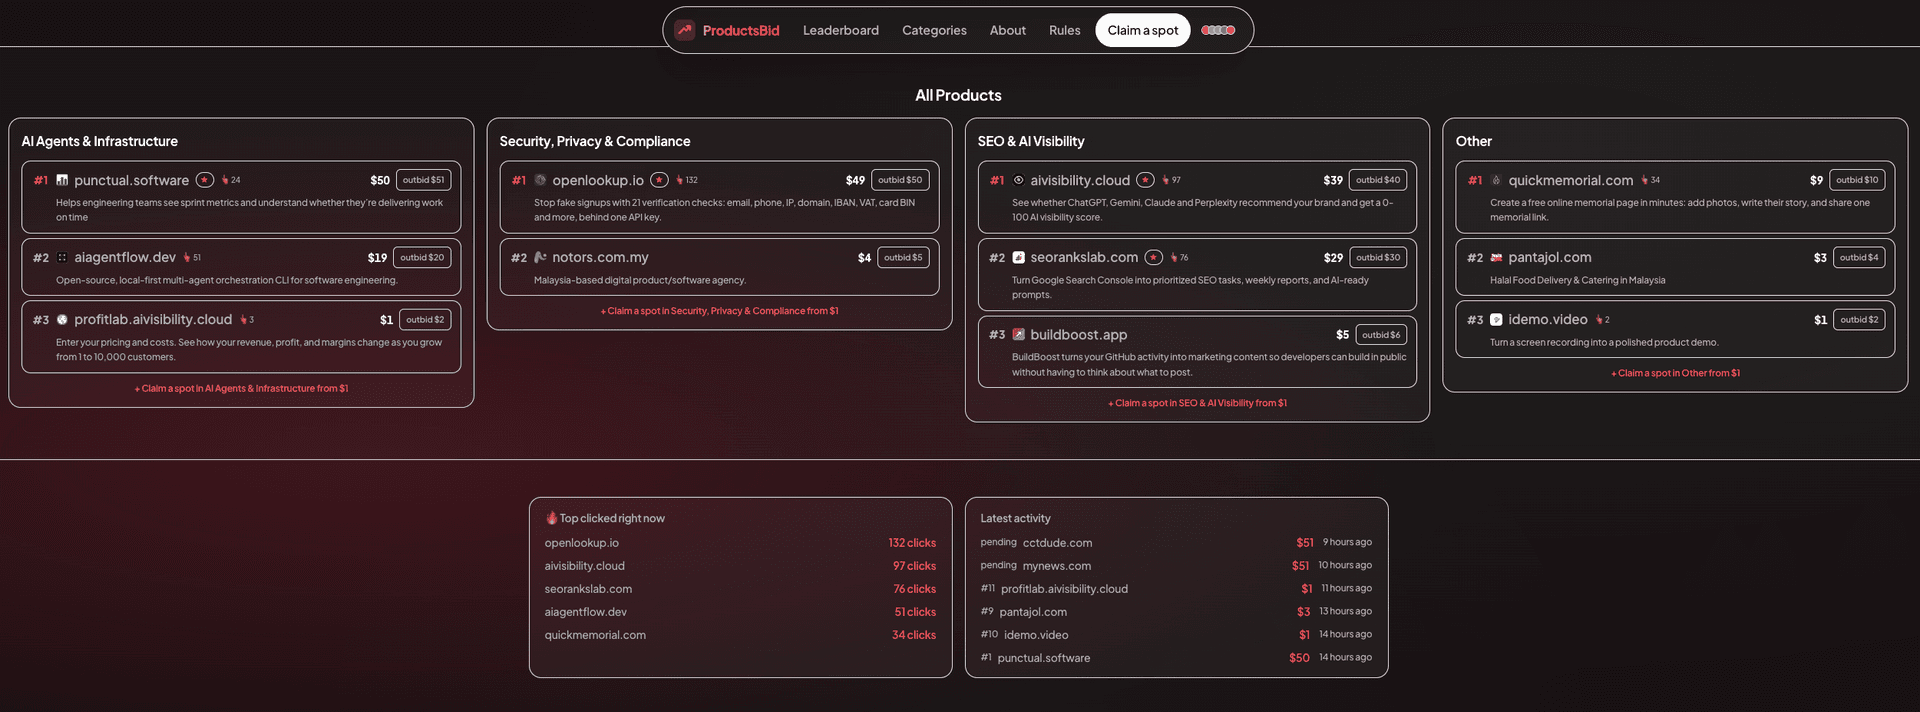Click the overlapping avatar dots in the navbar

coord(1218,30)
